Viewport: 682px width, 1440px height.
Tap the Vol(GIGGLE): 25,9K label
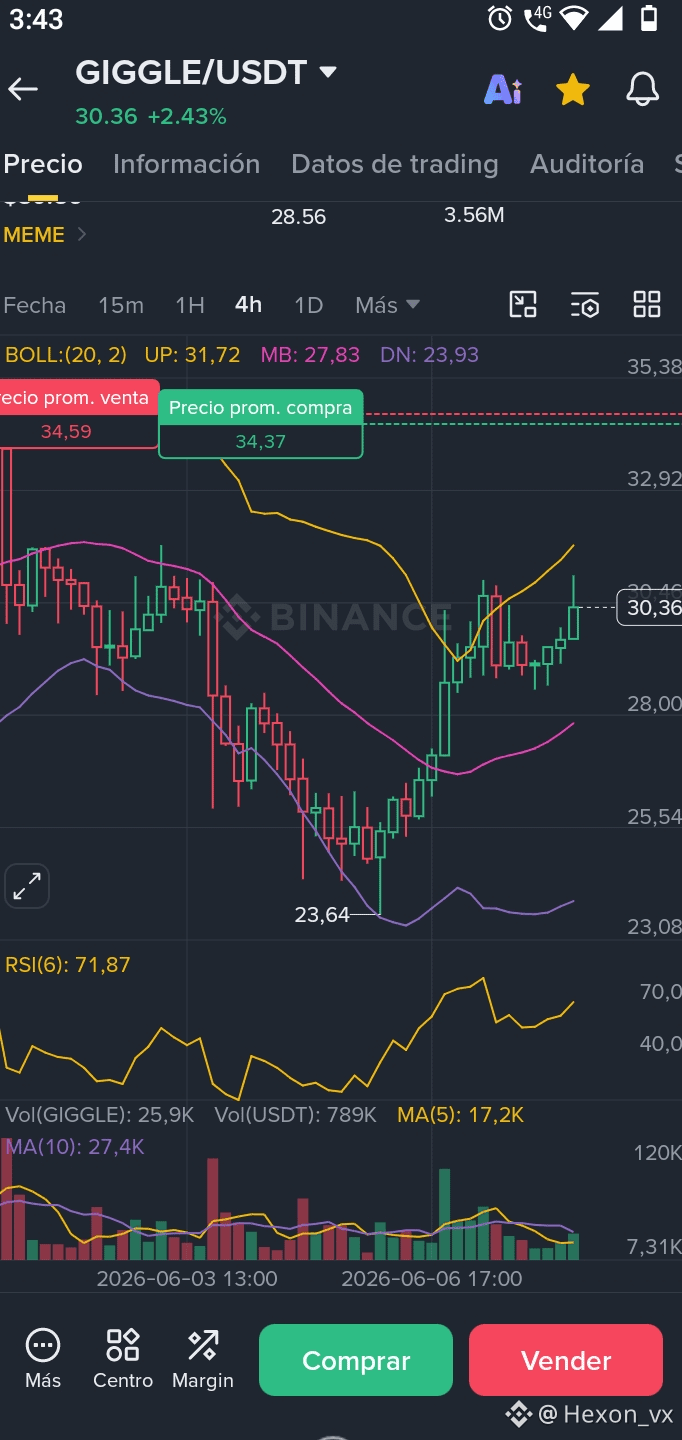pos(100,1115)
